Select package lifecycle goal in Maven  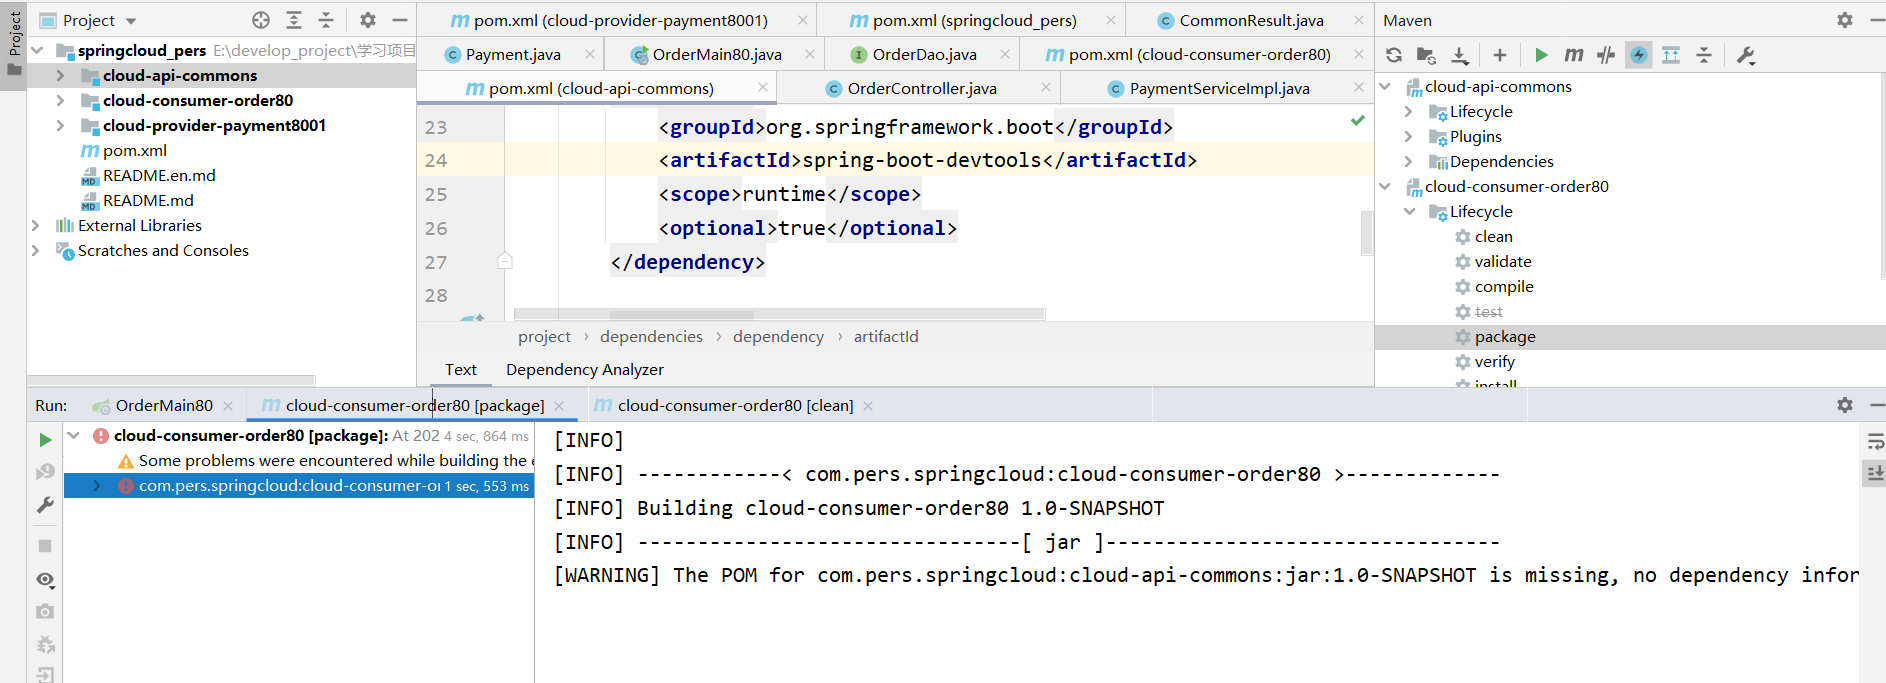click(x=1505, y=336)
